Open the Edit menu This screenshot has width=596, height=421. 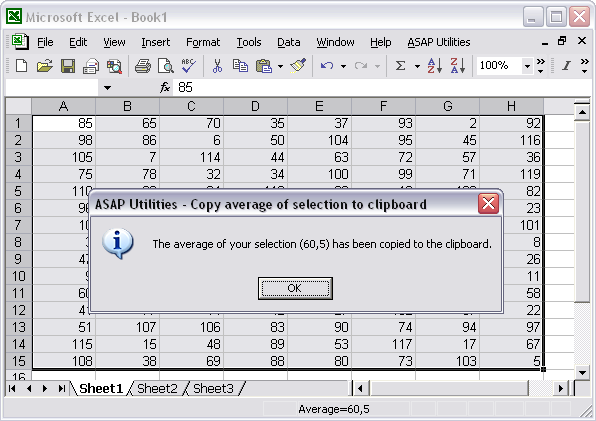(78, 42)
